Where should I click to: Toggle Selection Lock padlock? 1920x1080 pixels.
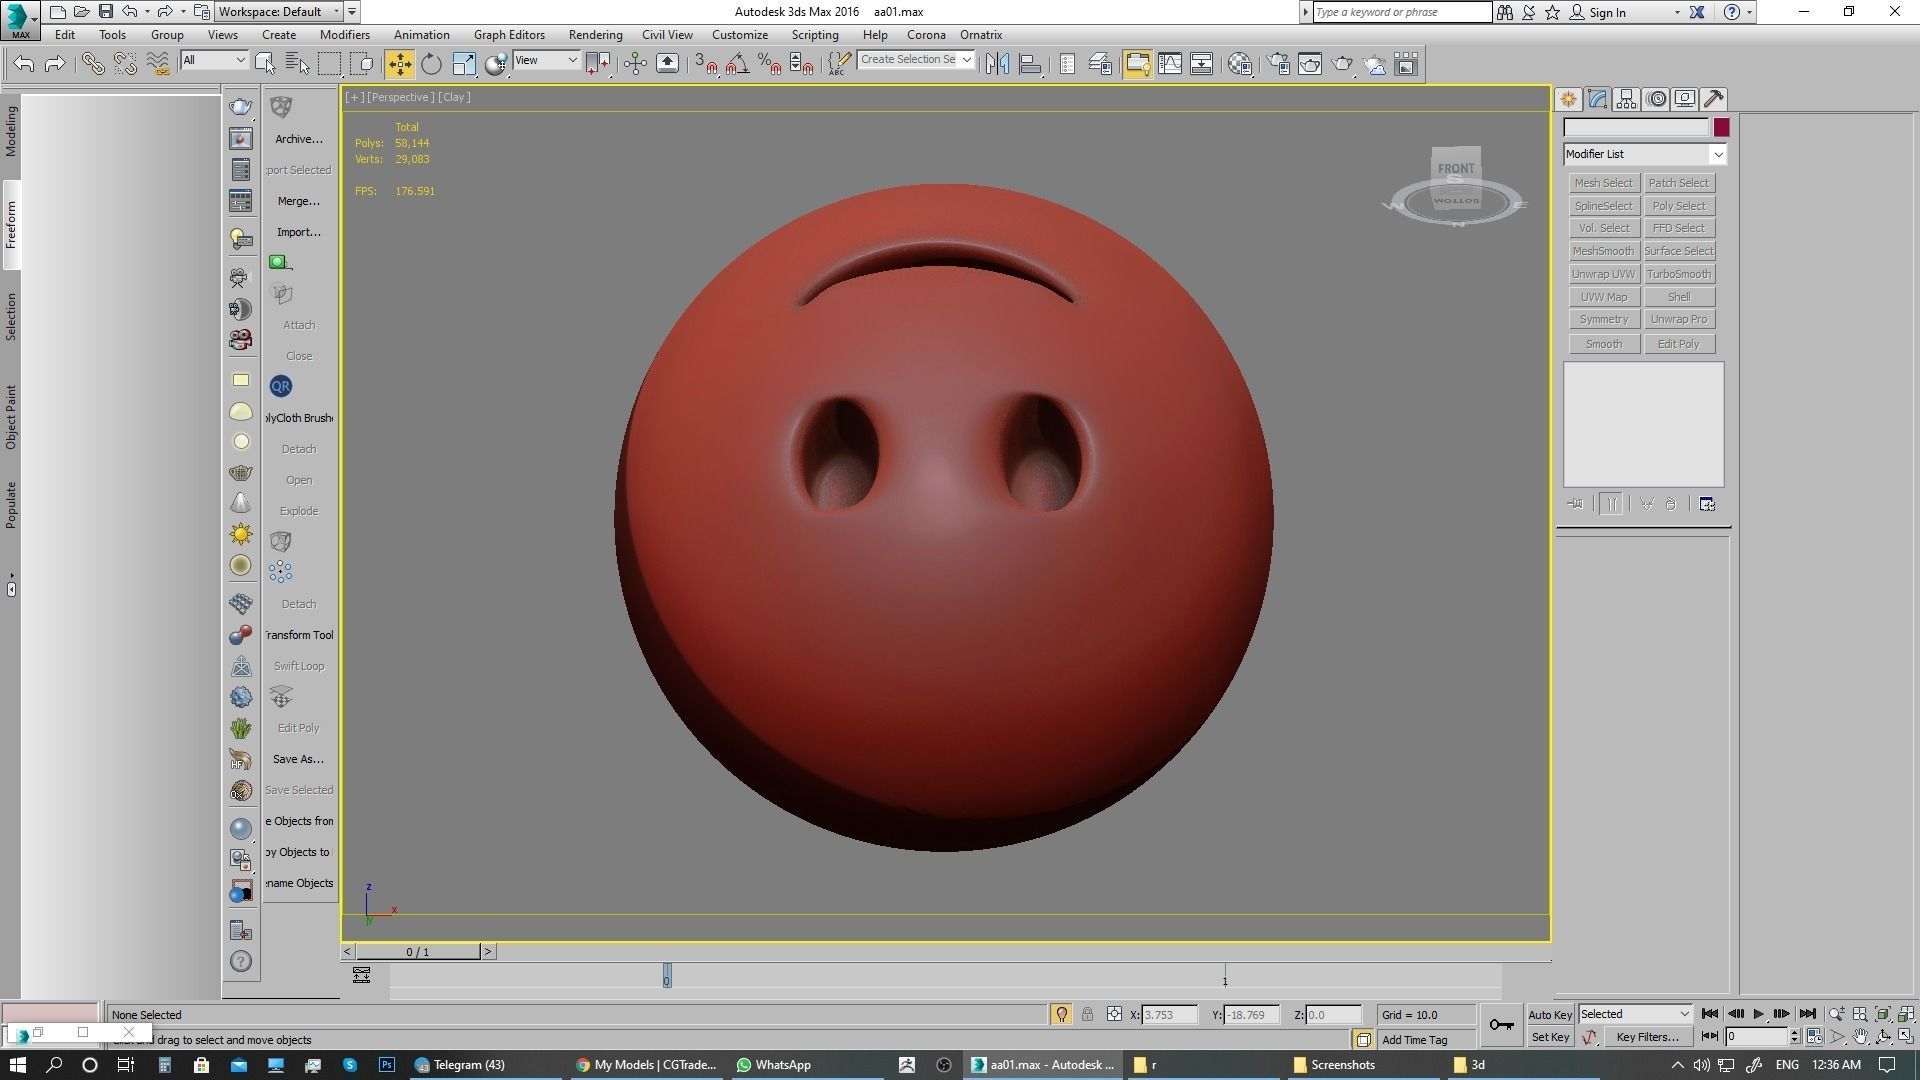coord(1087,1014)
